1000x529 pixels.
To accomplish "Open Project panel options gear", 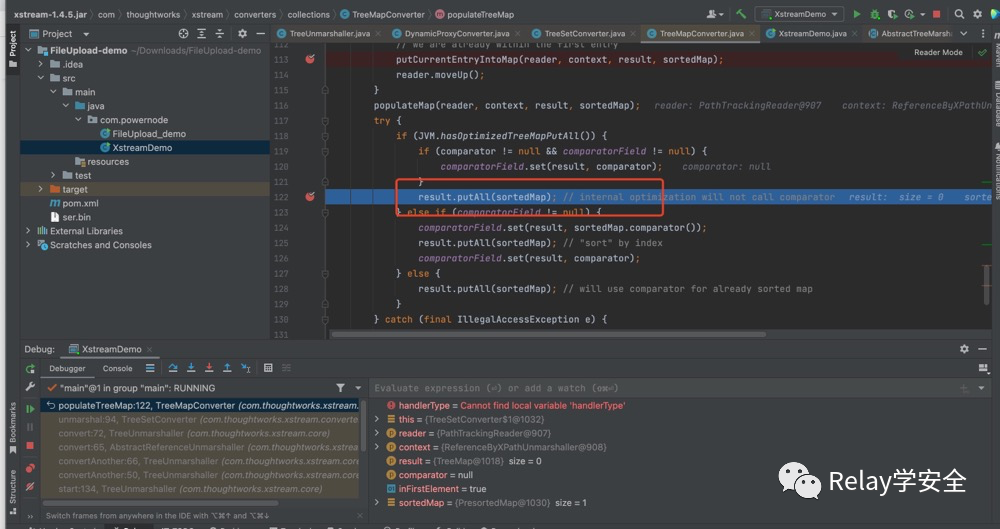I will (x=242, y=34).
